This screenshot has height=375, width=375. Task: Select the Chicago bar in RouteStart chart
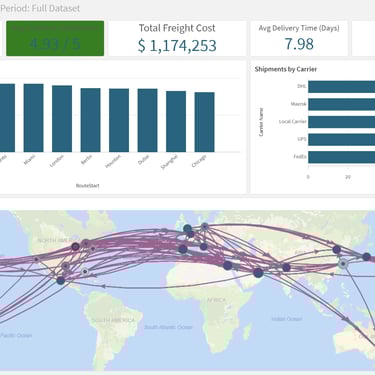pos(205,122)
